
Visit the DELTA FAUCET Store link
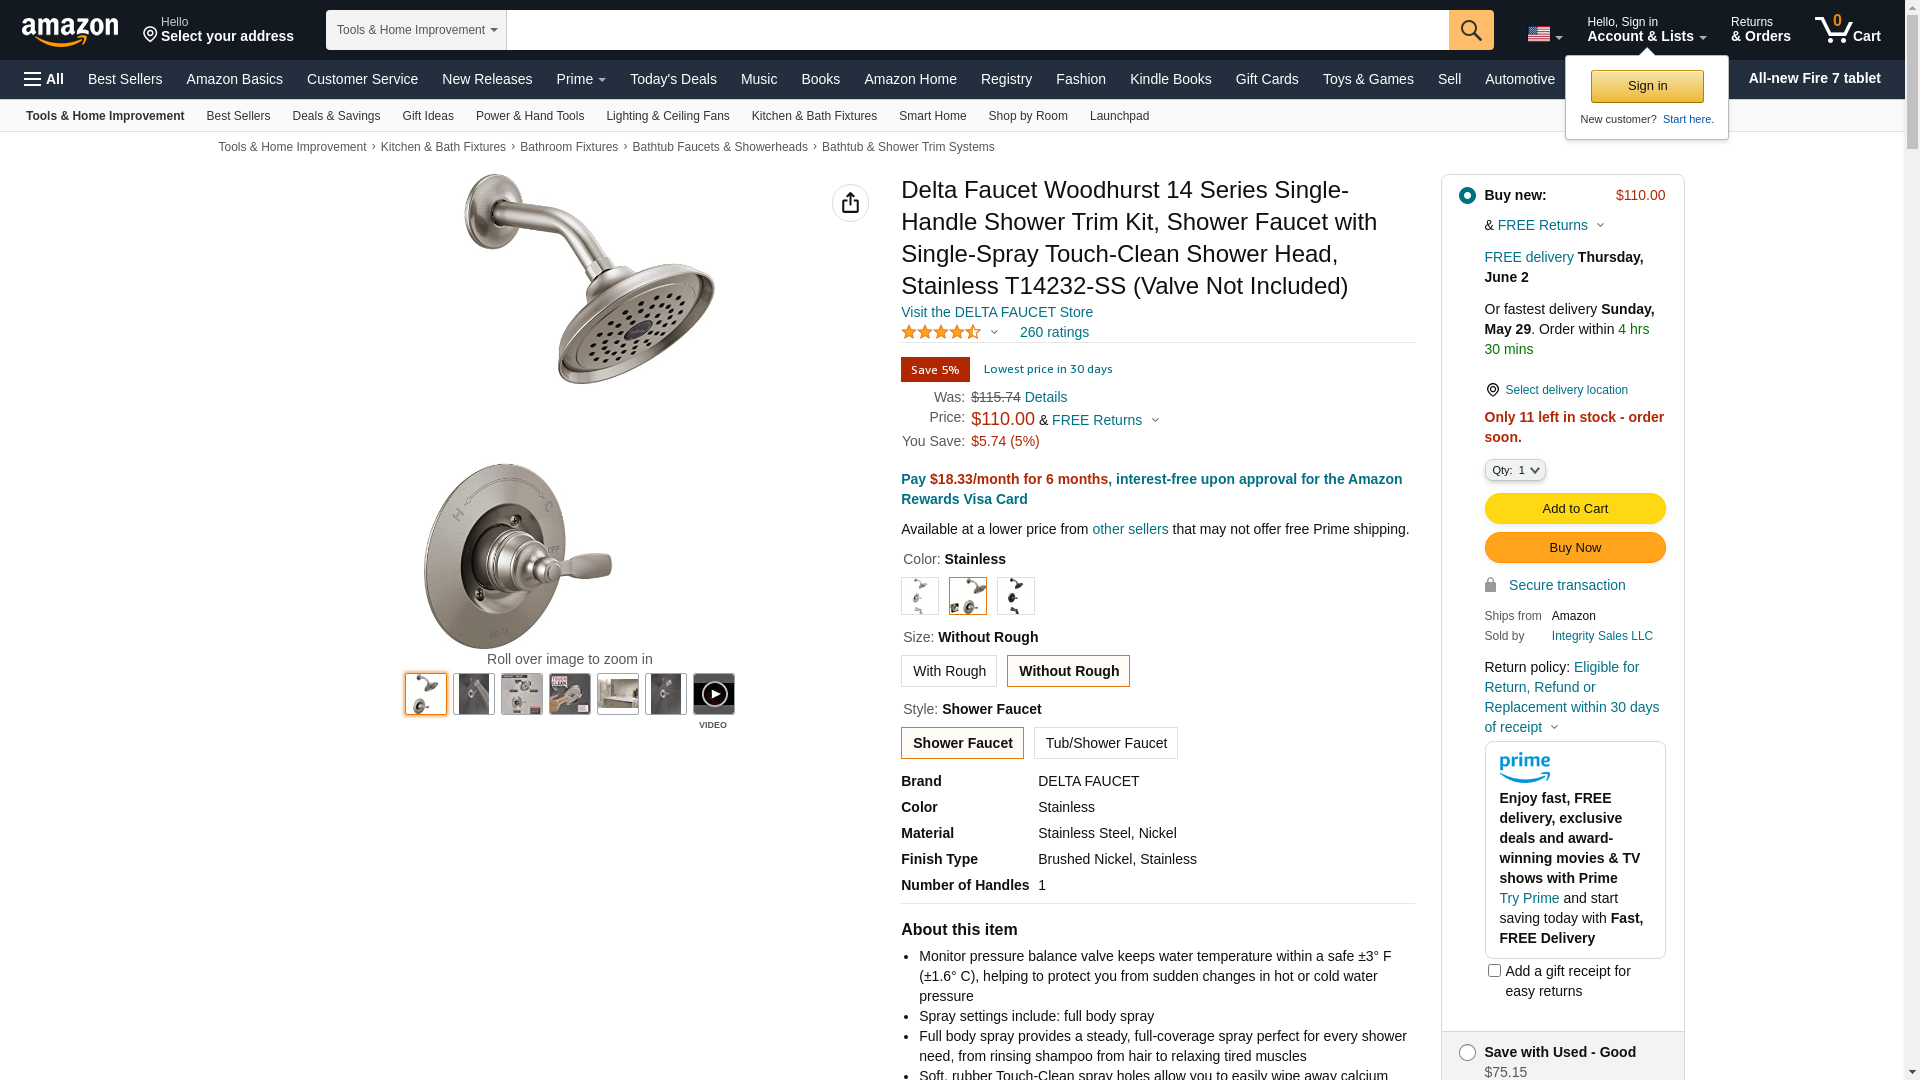pos(997,312)
